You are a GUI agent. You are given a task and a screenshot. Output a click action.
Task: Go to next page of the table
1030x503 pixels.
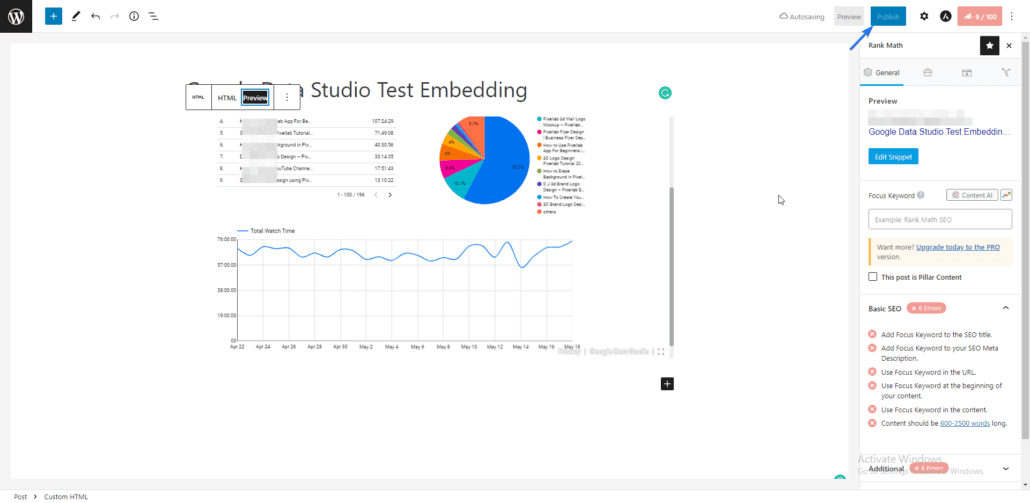(x=390, y=195)
